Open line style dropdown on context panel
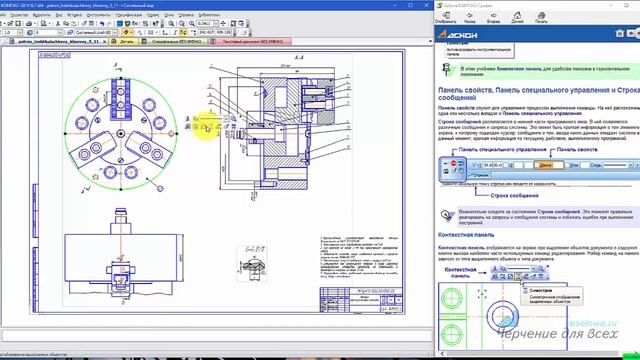 tap(226, 118)
